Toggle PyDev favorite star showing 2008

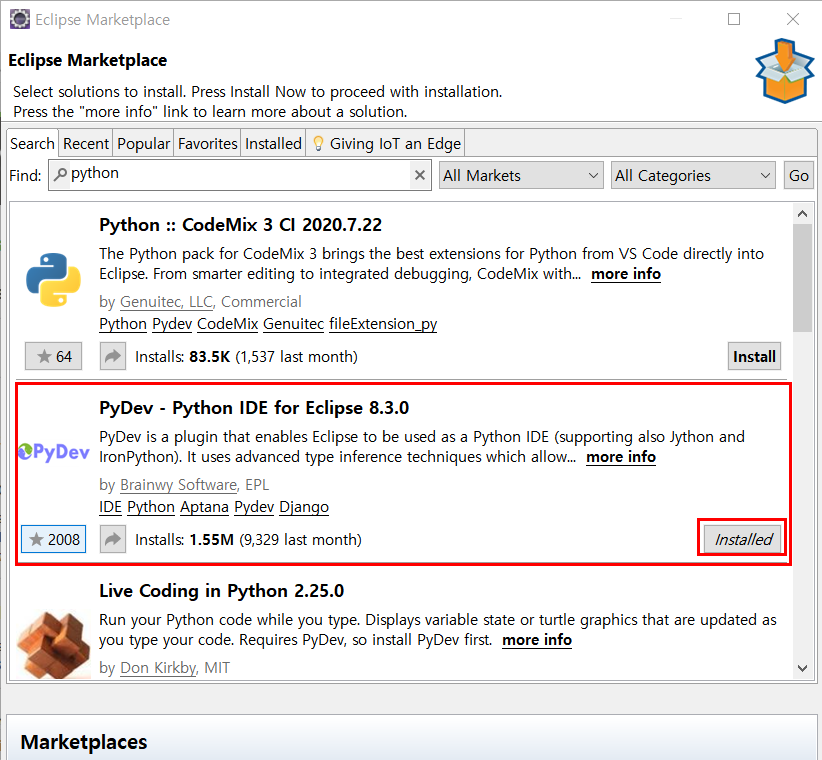pos(53,539)
